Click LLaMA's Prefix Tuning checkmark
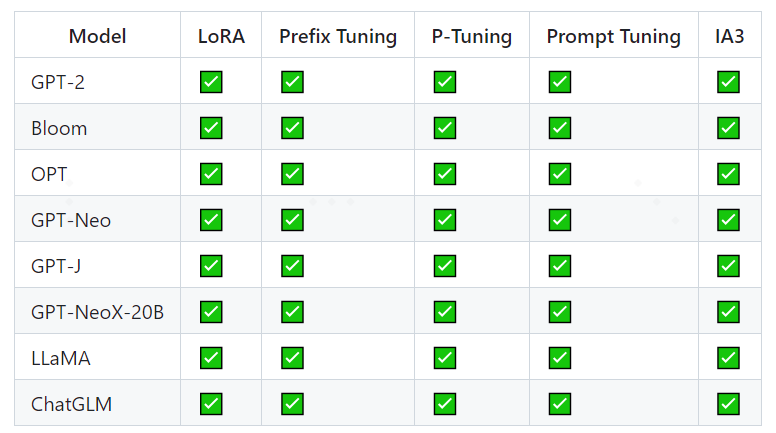The image size is (776, 433). point(292,358)
